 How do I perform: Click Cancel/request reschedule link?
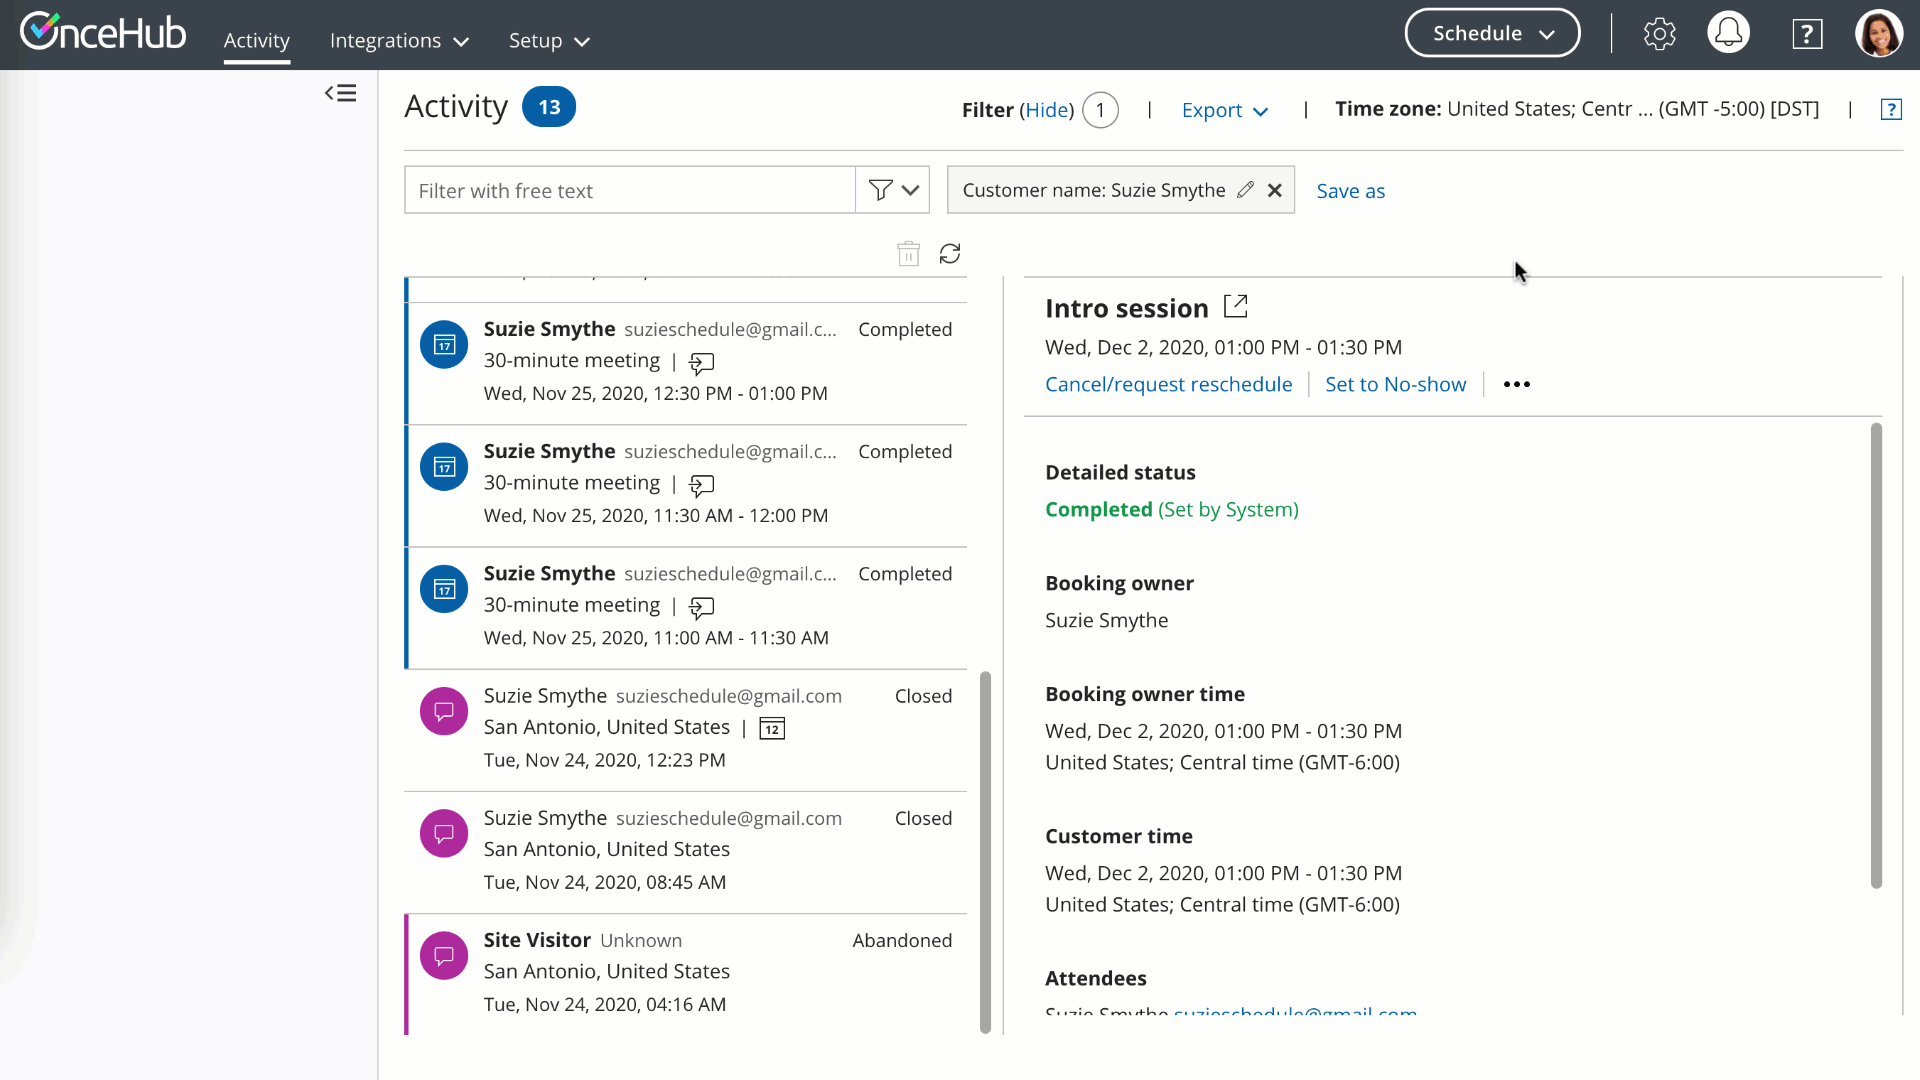(x=1168, y=385)
